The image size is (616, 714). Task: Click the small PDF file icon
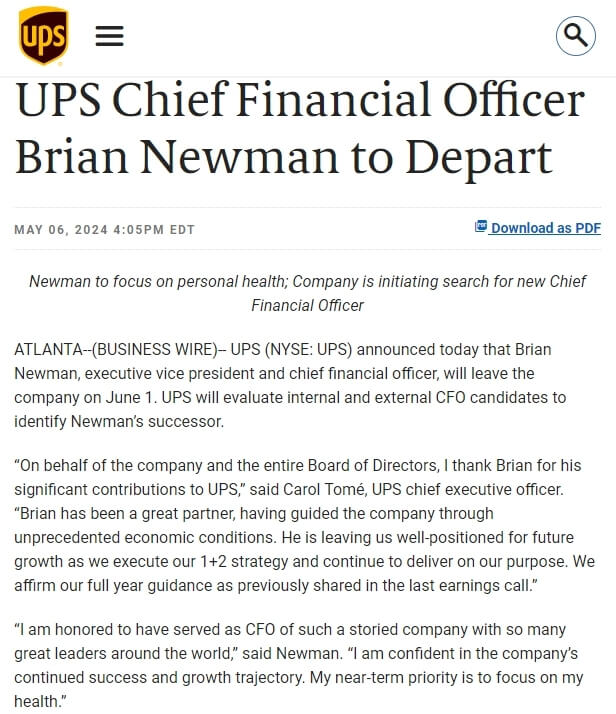point(481,226)
